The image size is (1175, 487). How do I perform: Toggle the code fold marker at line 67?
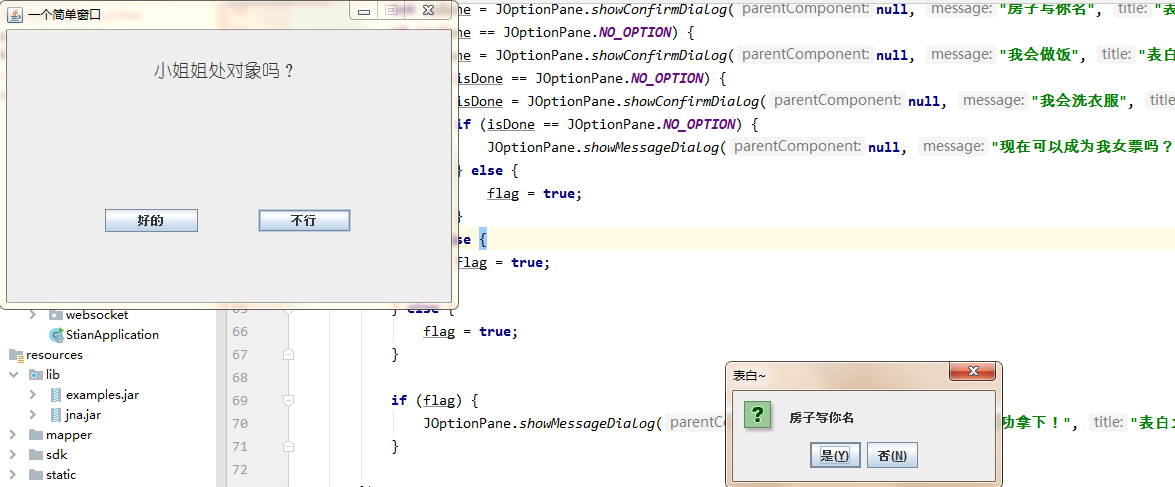point(289,354)
